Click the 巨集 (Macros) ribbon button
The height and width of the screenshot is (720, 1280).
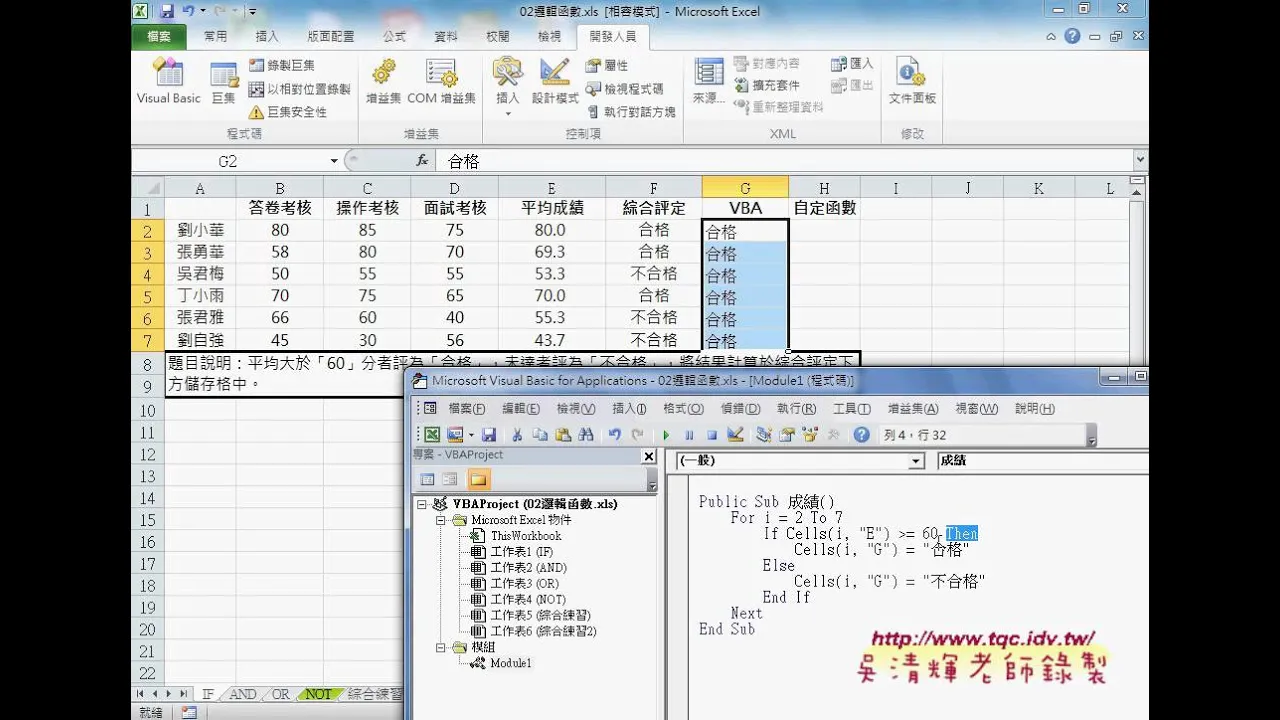[x=223, y=81]
